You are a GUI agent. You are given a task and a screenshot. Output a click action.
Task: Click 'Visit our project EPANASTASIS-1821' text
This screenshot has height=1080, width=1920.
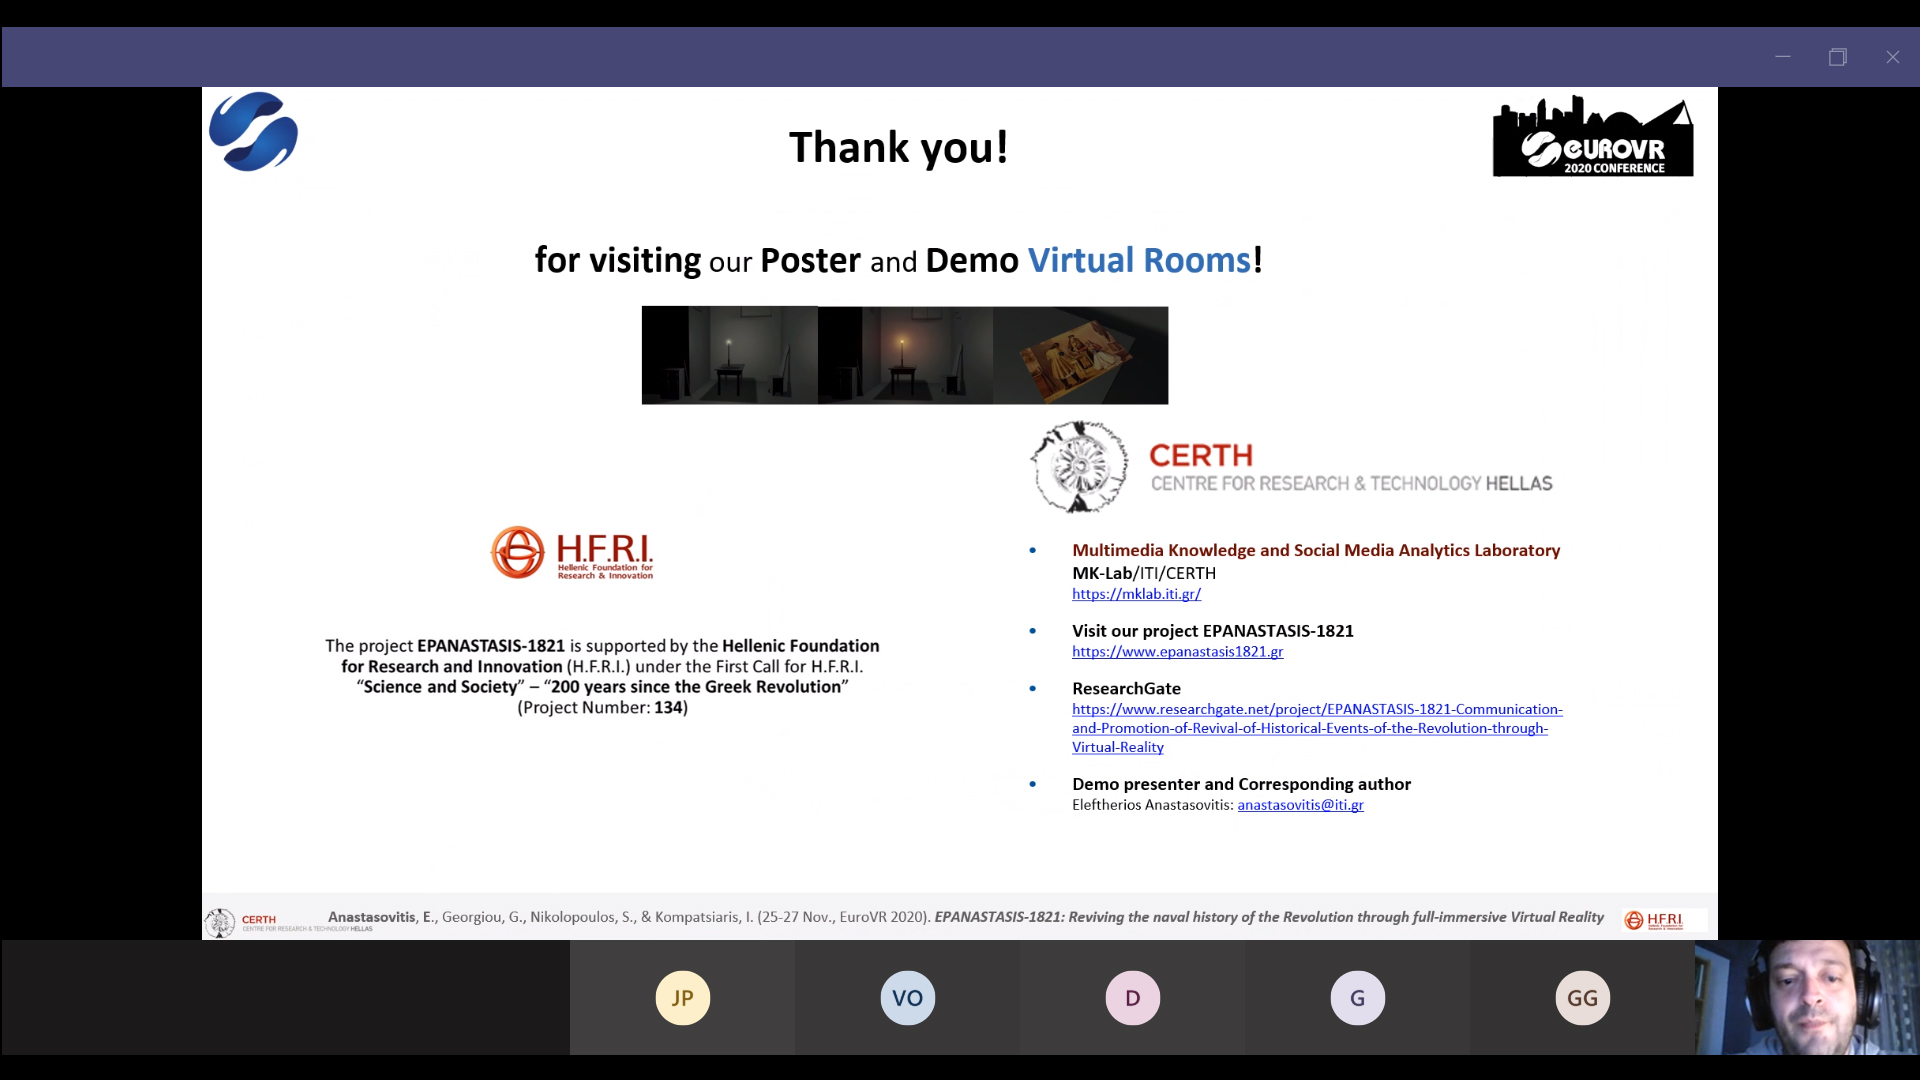tap(1213, 631)
